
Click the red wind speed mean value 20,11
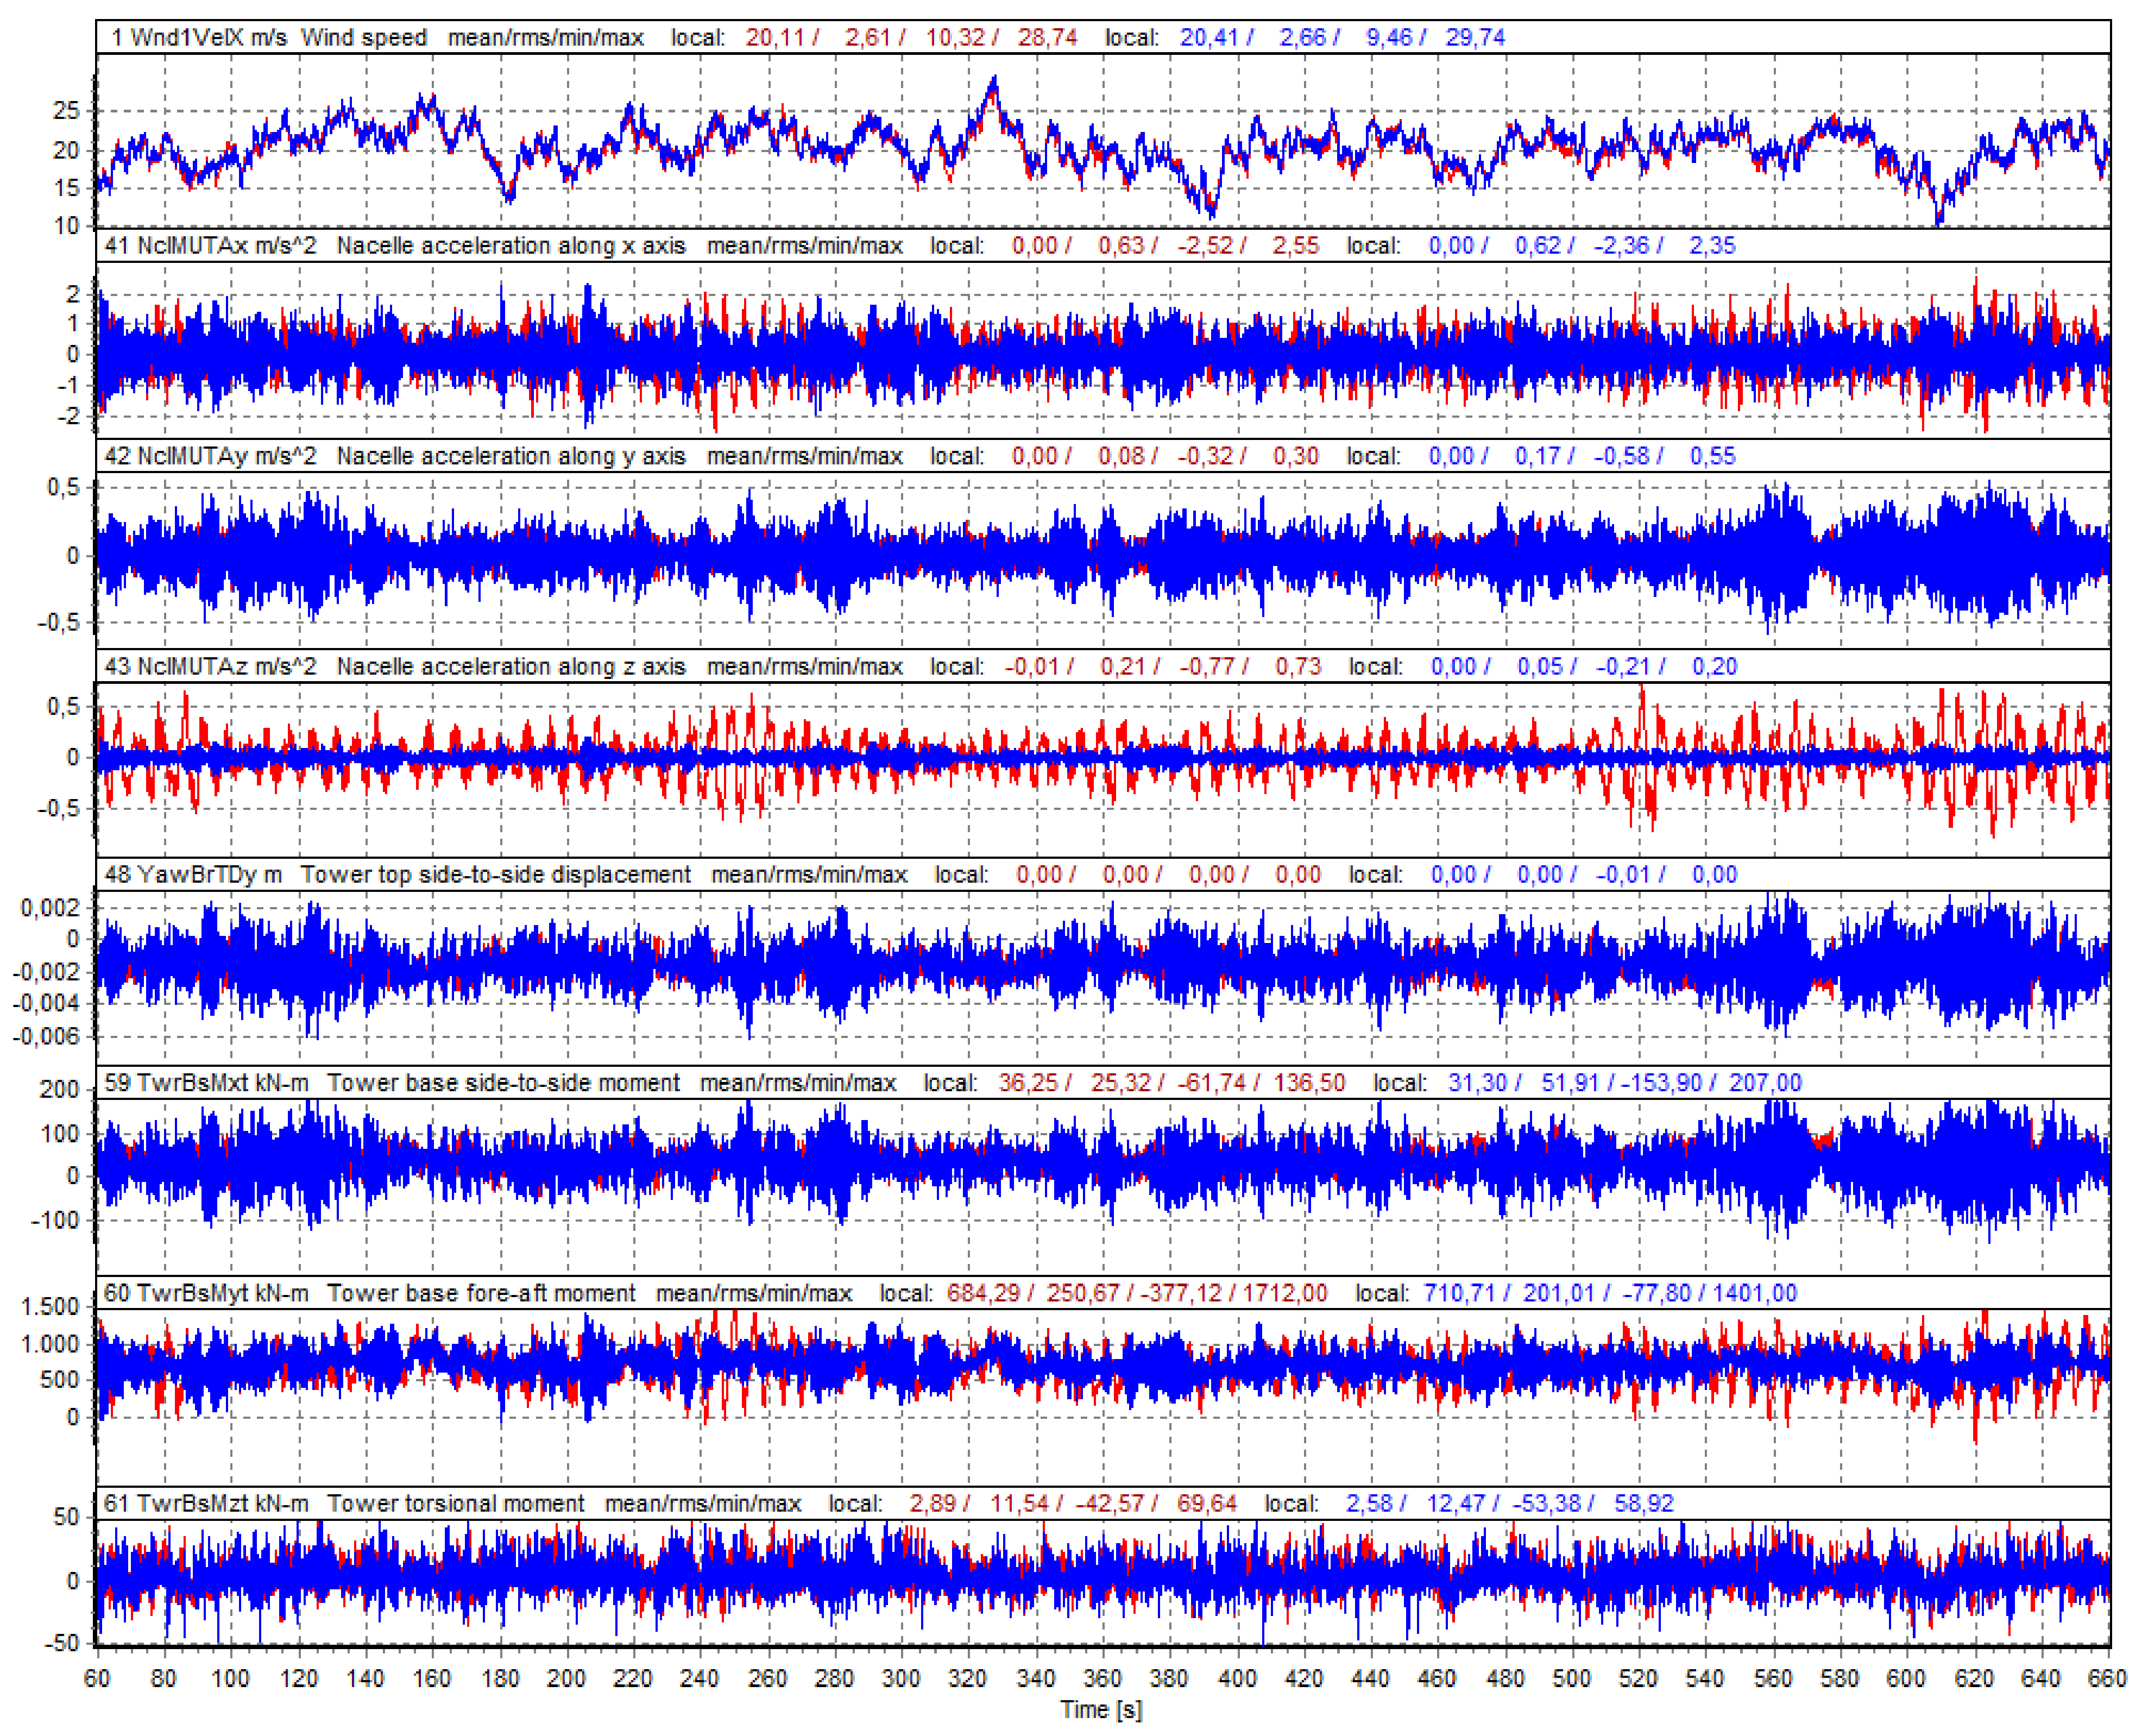773,38
